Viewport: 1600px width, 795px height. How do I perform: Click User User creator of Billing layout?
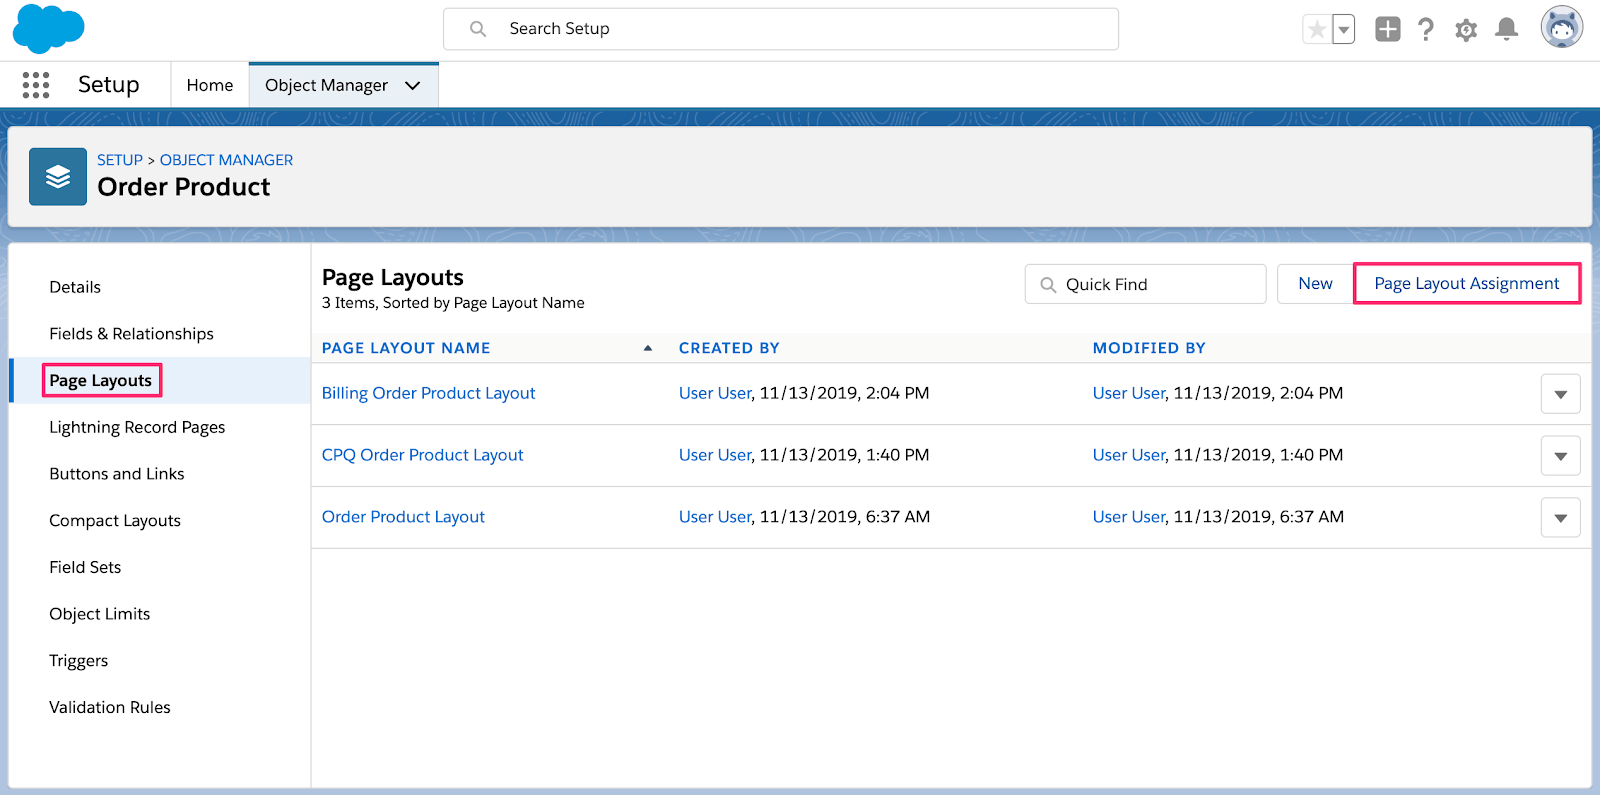point(715,393)
